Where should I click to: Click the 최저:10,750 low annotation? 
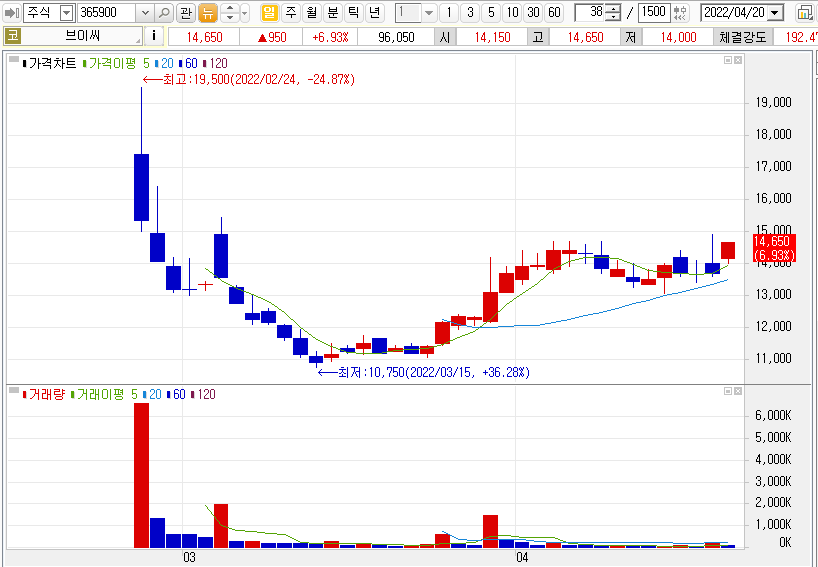(x=424, y=372)
